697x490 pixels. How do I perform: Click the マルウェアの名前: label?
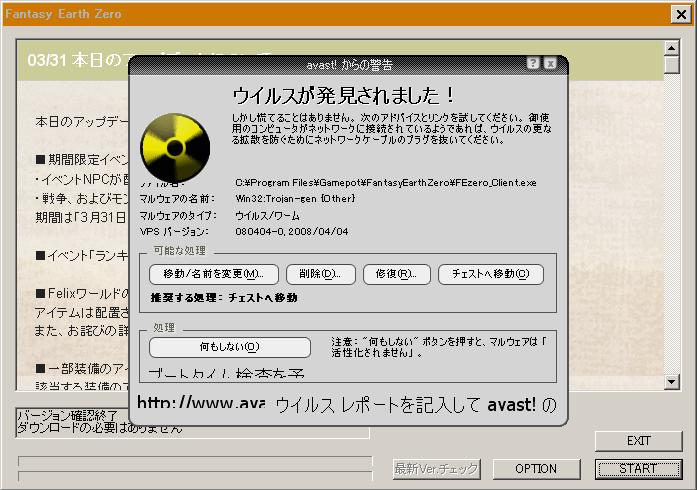point(177,199)
